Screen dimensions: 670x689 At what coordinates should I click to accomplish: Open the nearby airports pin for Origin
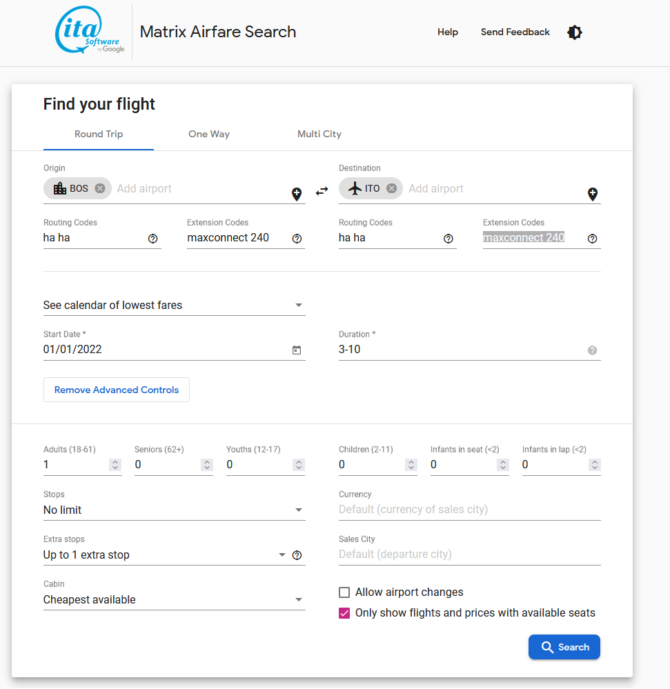297,194
